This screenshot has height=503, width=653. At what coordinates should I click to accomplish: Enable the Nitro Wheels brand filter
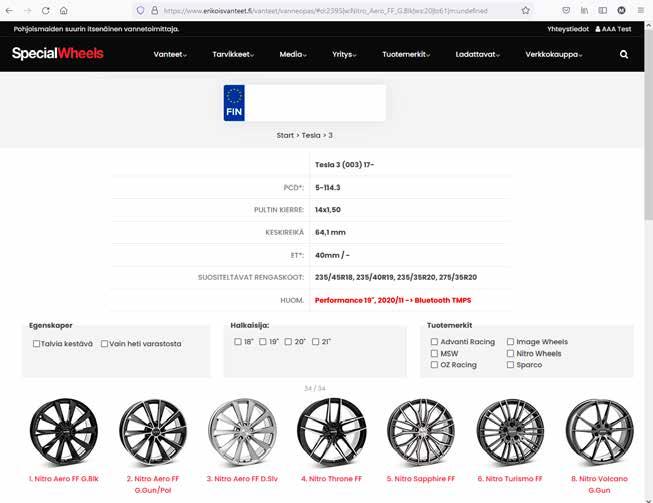click(x=510, y=353)
